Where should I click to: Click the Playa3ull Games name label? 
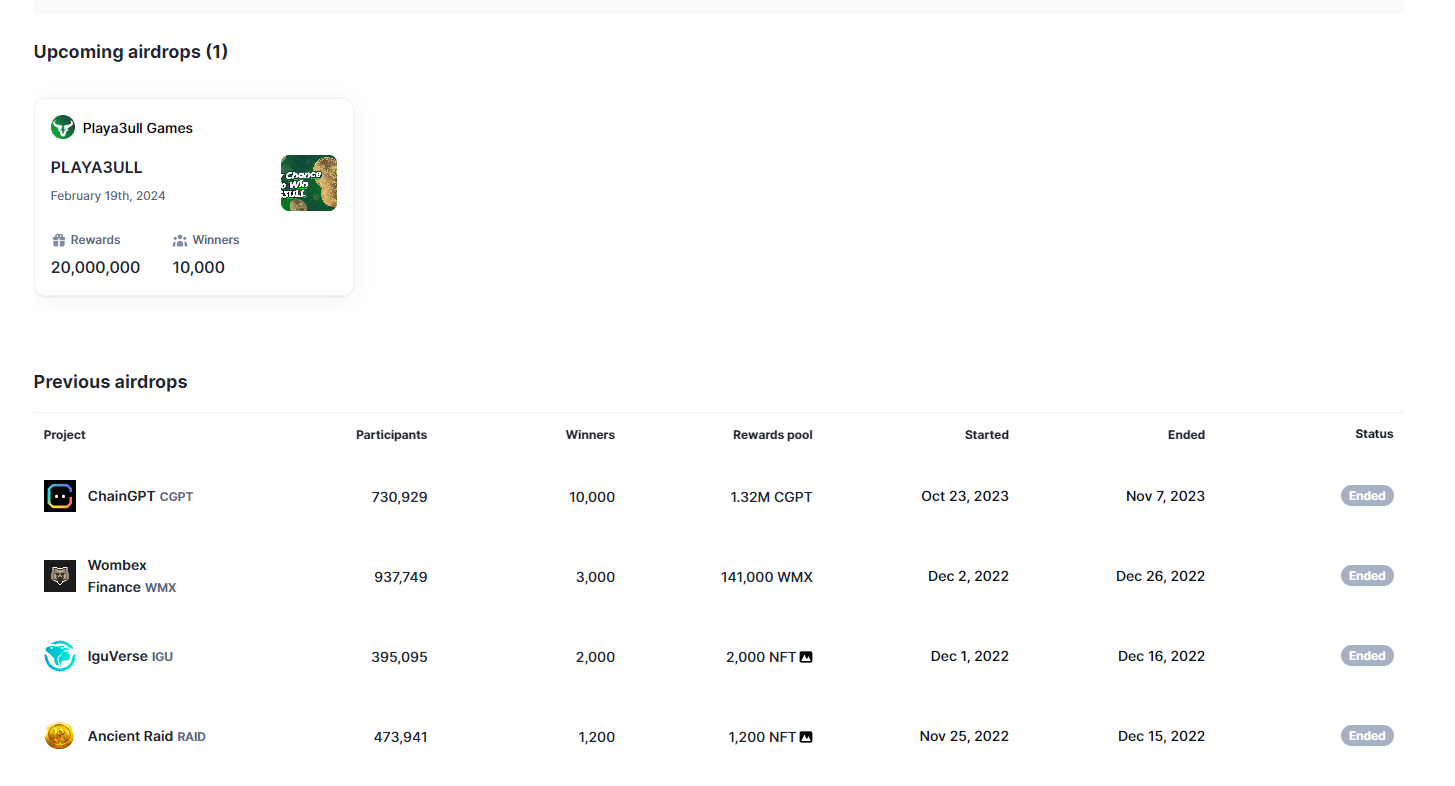pyautogui.click(x=138, y=128)
